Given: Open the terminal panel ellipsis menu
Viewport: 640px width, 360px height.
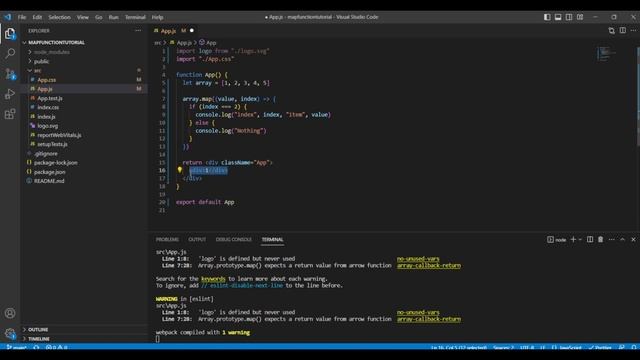Looking at the screenshot, I should 611,240.
